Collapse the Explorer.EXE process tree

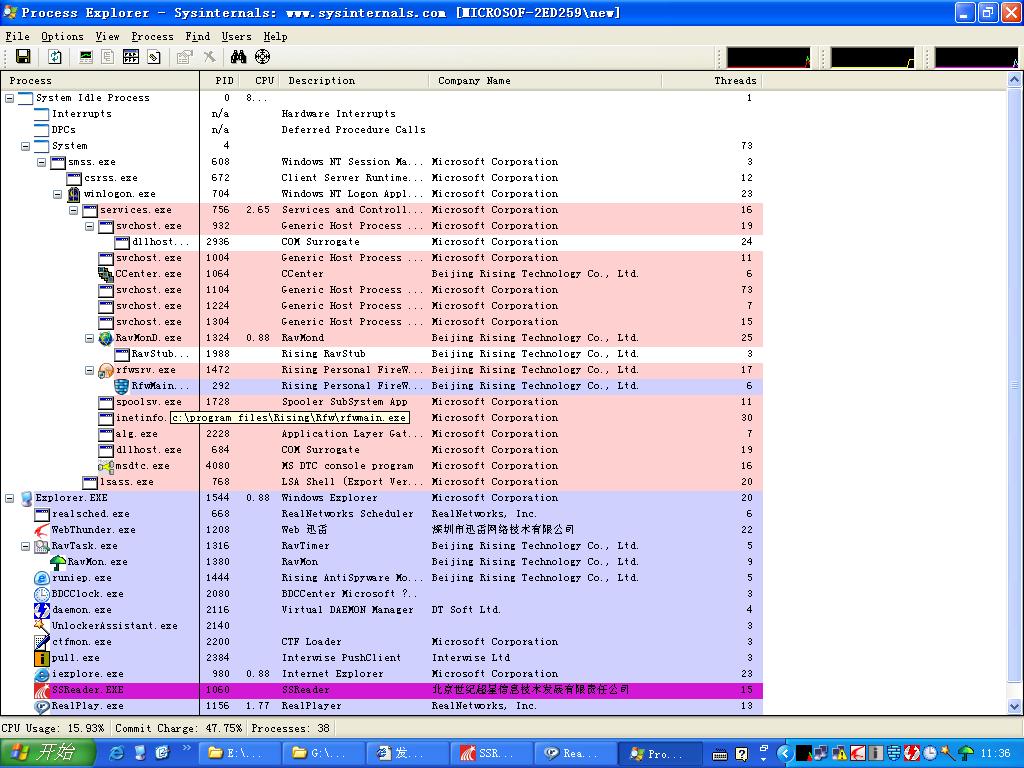click(x=10, y=498)
